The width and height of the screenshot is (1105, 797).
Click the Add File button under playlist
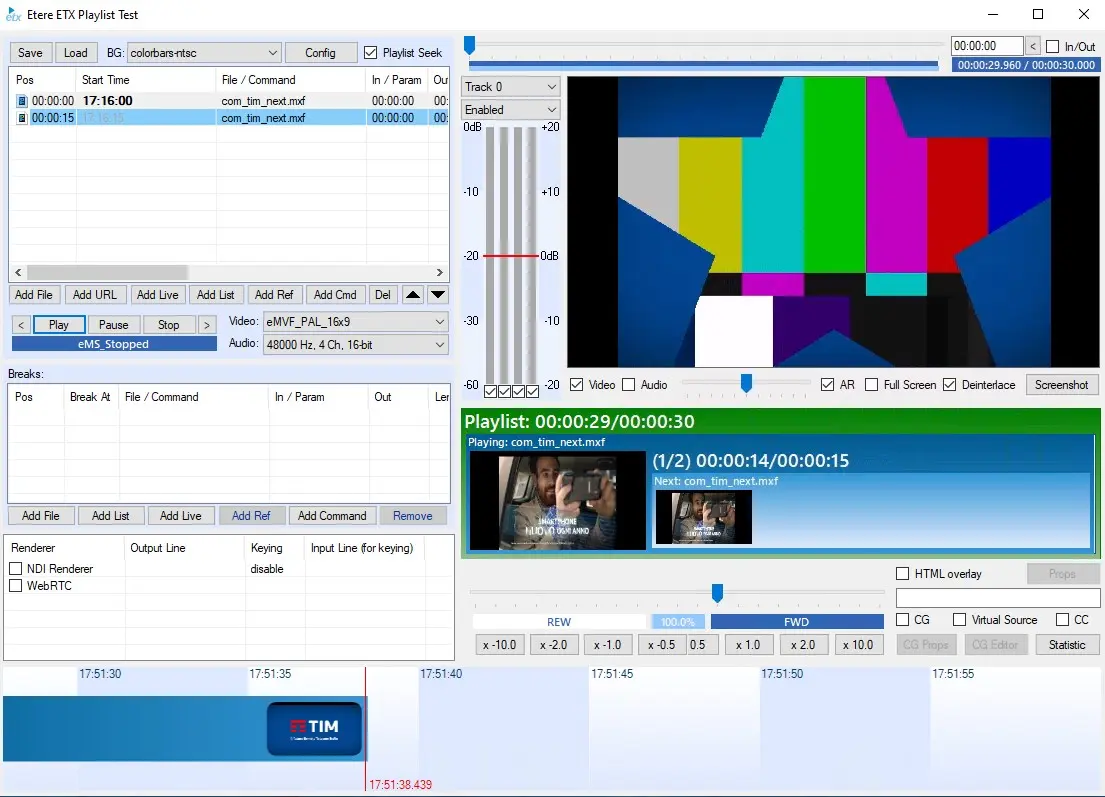click(35, 295)
